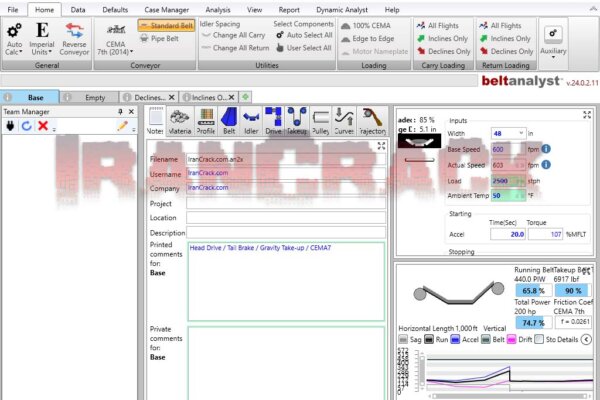Open the Dynamic Analyst ribbon tab

point(342,10)
